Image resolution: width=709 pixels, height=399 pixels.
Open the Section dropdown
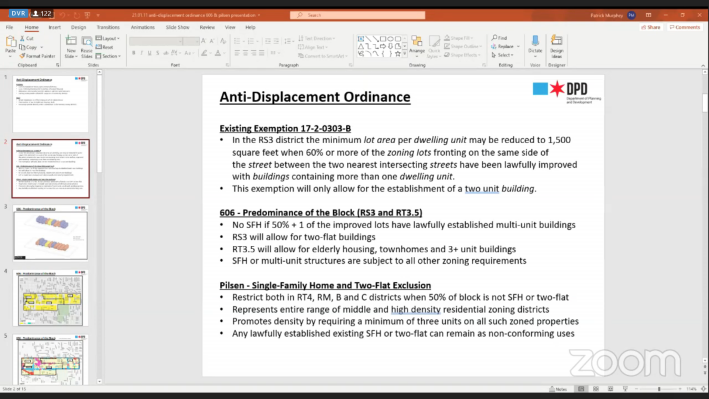pyautogui.click(x=108, y=56)
